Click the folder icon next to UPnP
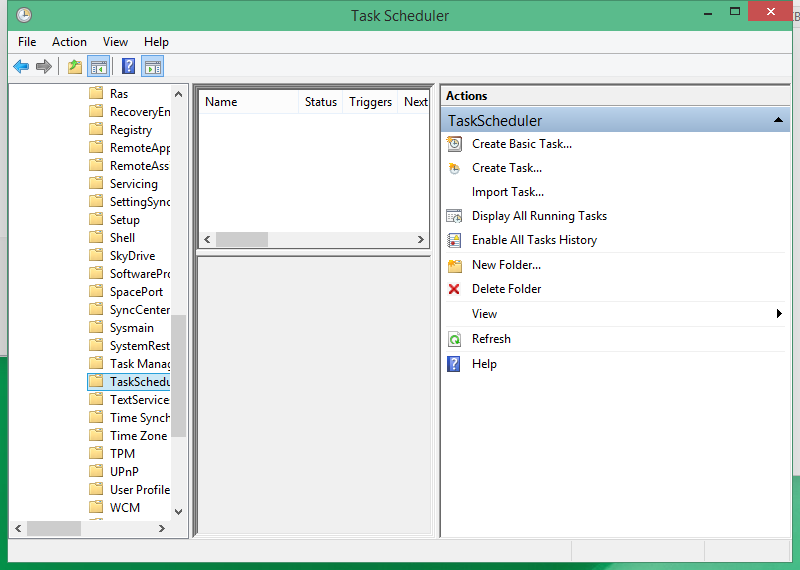 click(x=96, y=471)
